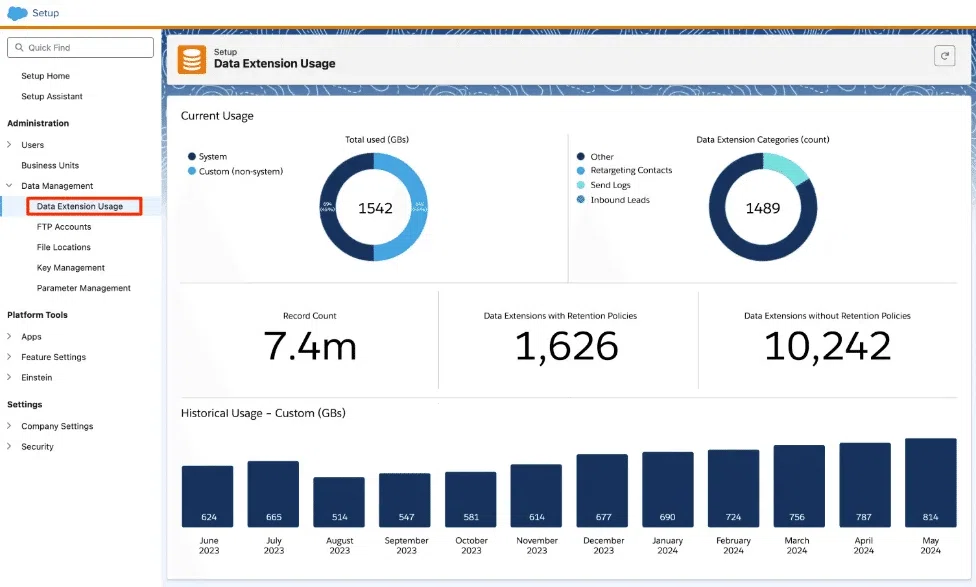
Task: Click the Salesforce cloud logo
Action: tap(17, 12)
